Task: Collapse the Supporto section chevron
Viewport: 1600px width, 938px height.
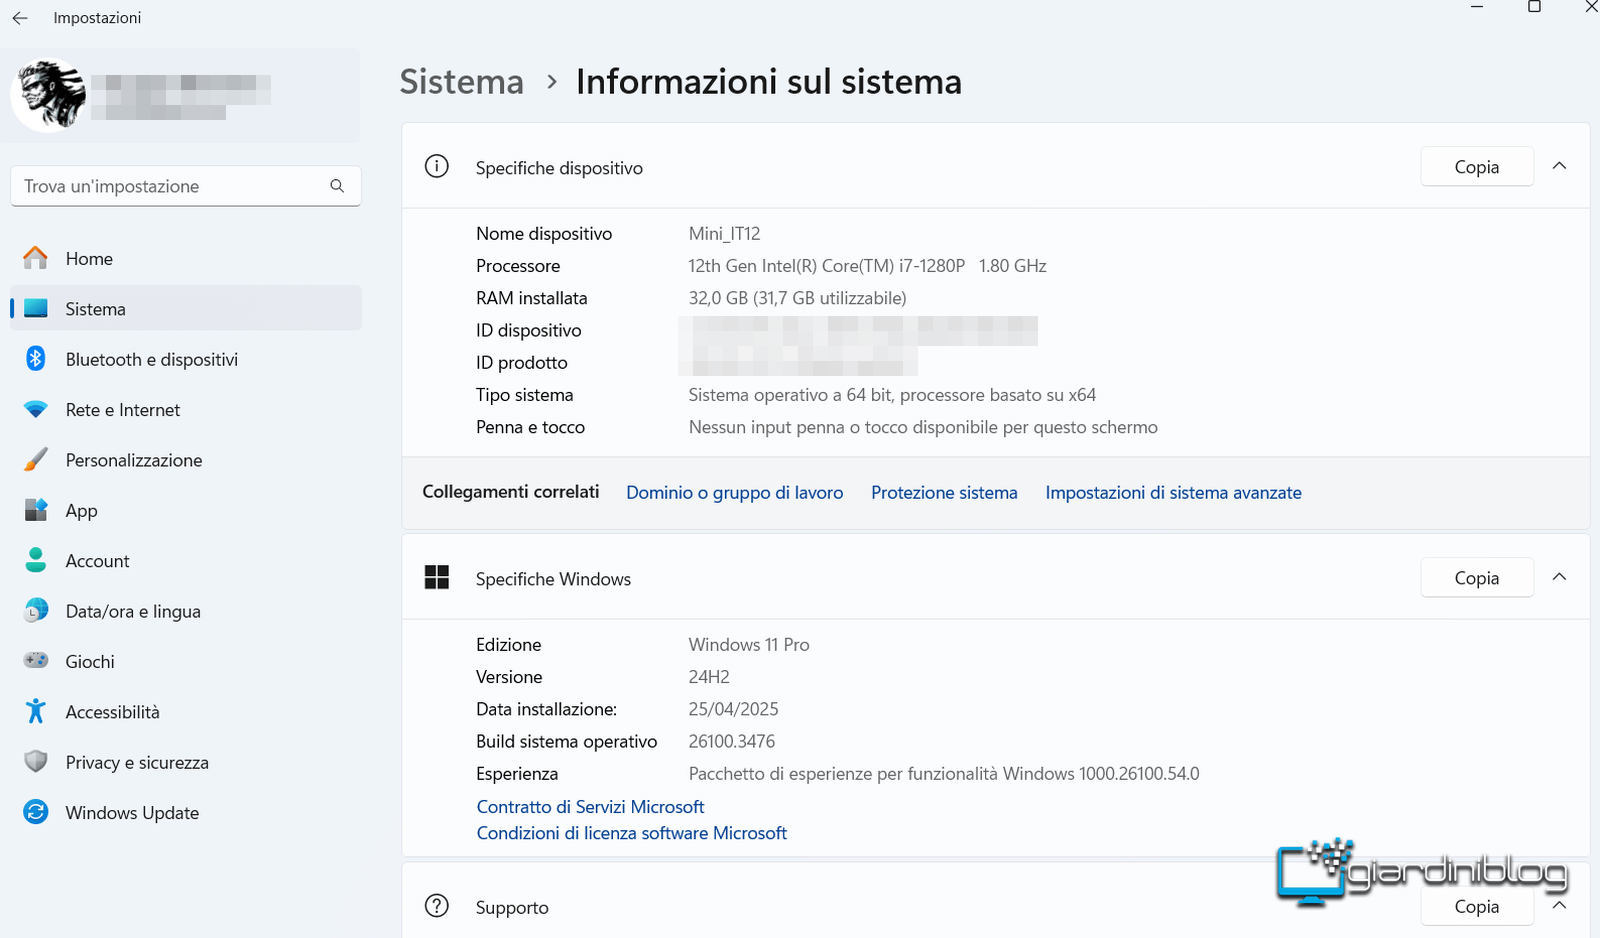Action: (x=1559, y=905)
